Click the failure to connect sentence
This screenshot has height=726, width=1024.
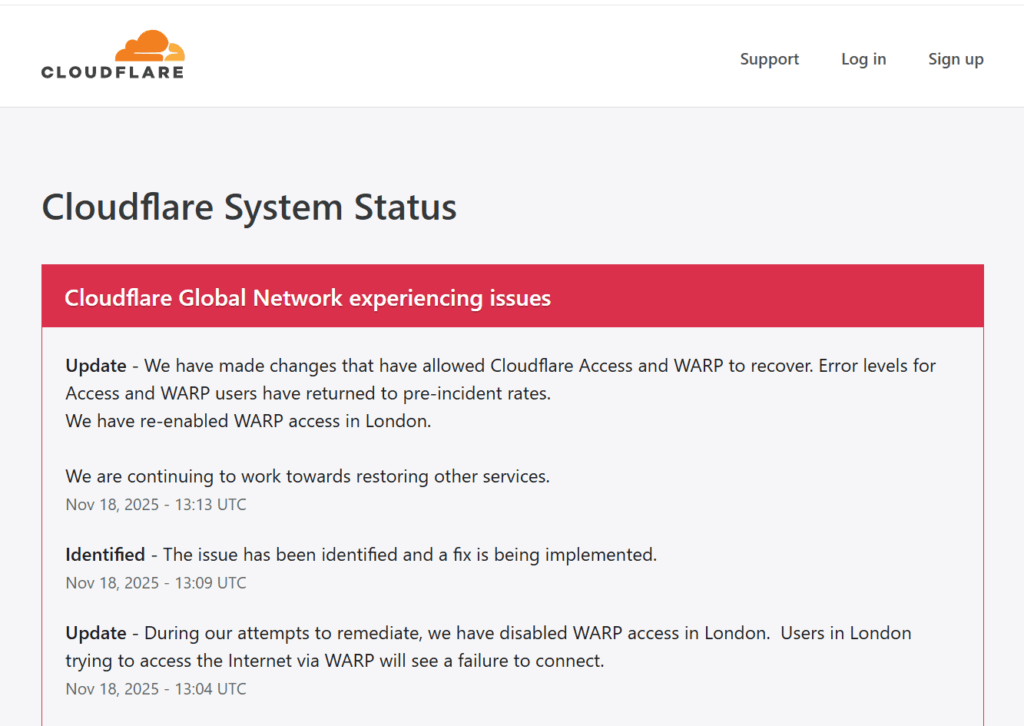click(335, 660)
